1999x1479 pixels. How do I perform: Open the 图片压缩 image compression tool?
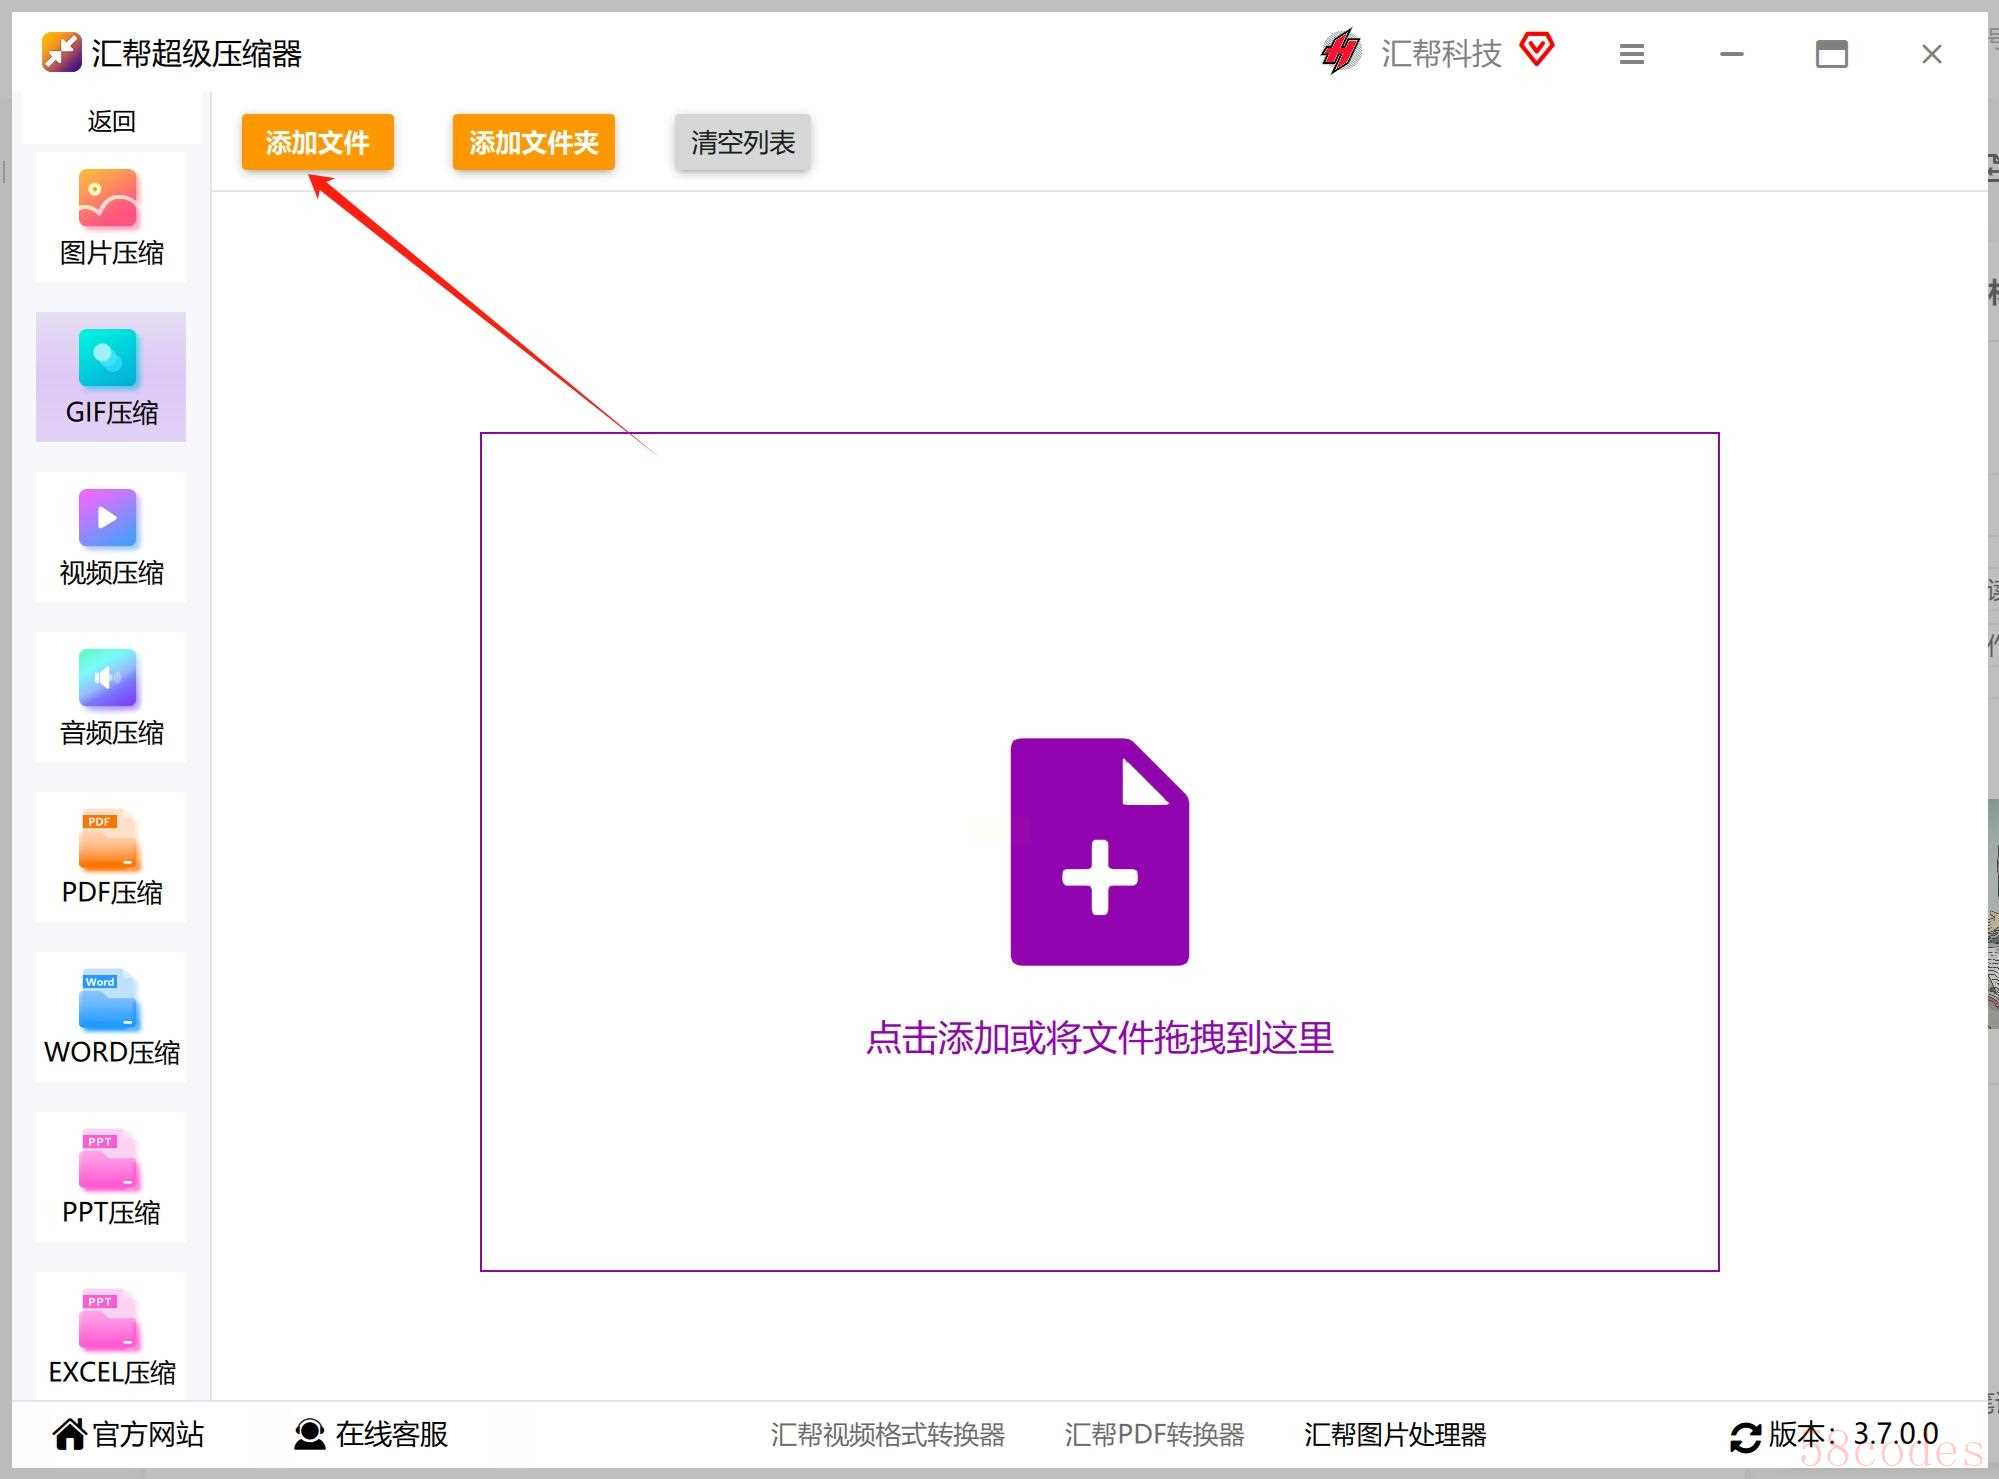coord(111,218)
